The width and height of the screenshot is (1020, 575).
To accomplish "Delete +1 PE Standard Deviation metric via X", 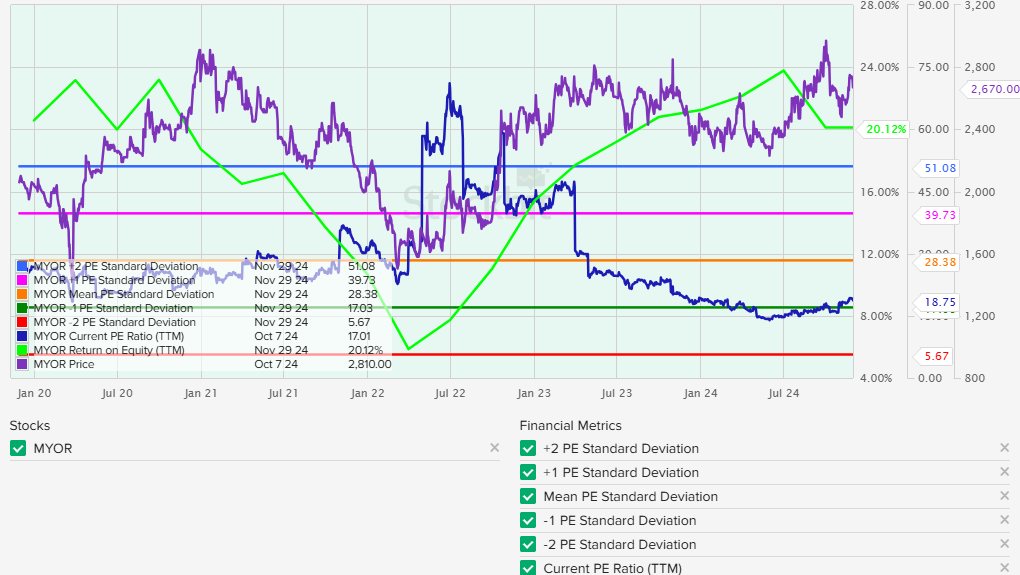I will tap(1005, 472).
